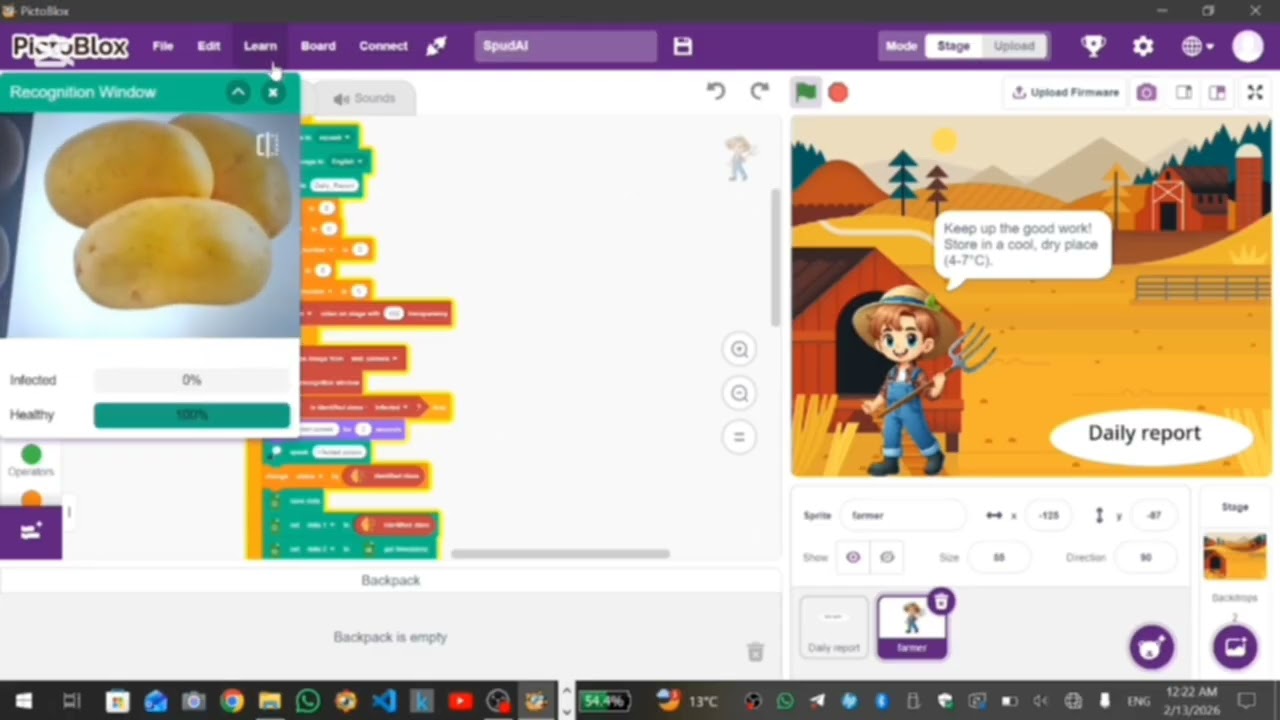Reset workspace zoom with equals icon
Image resolution: width=1280 pixels, height=720 pixels.
click(739, 437)
